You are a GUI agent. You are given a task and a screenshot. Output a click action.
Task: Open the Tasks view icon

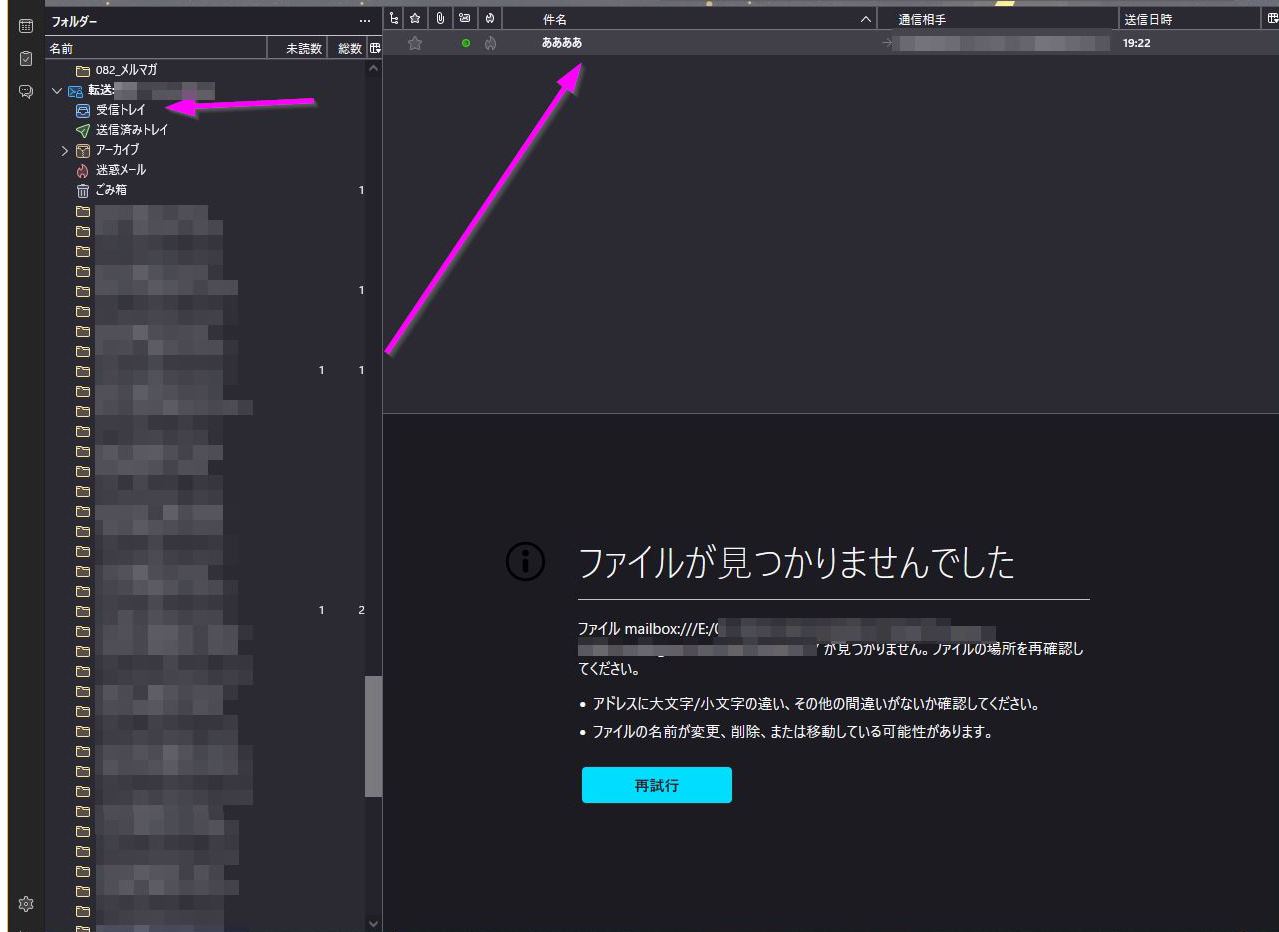(26, 59)
